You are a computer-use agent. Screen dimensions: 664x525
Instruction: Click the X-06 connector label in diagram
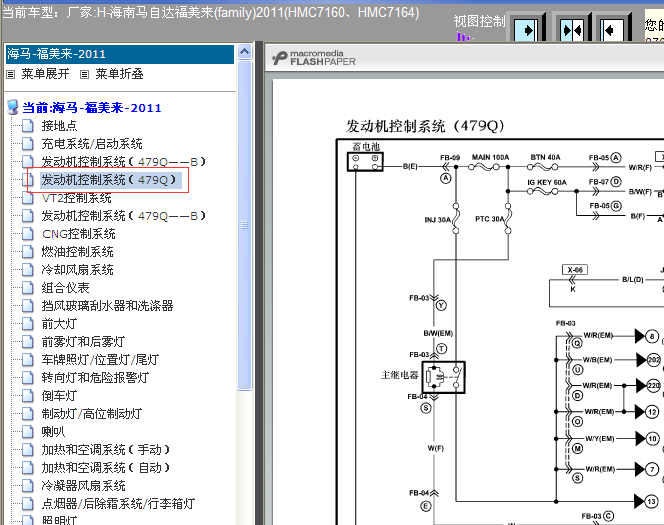coord(575,270)
